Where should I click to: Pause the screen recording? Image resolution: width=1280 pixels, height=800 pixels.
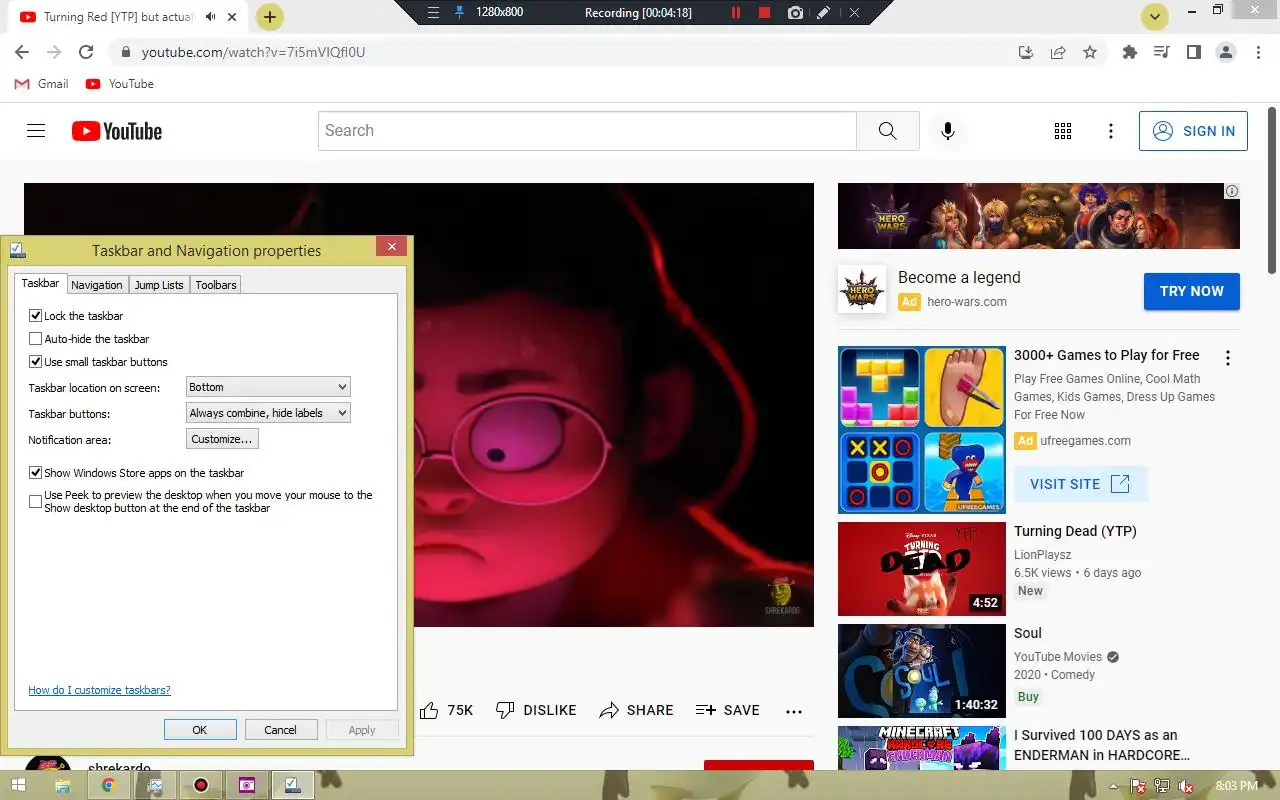[x=736, y=13]
